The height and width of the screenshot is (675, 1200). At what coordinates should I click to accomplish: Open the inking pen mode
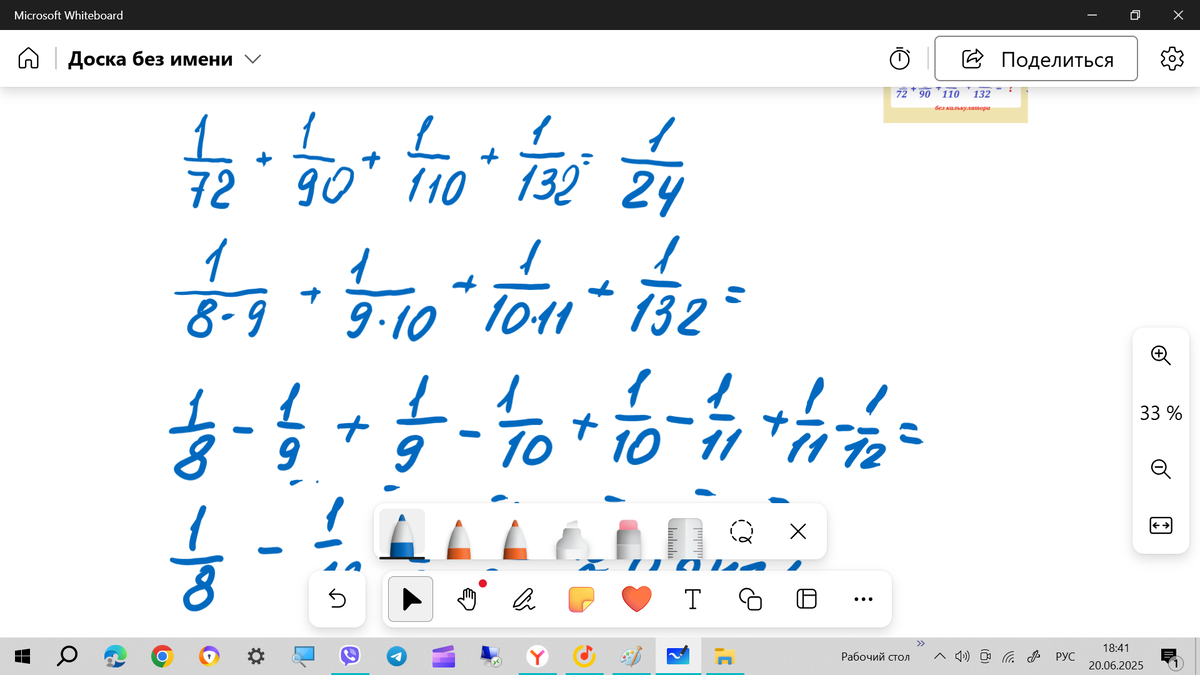524,599
